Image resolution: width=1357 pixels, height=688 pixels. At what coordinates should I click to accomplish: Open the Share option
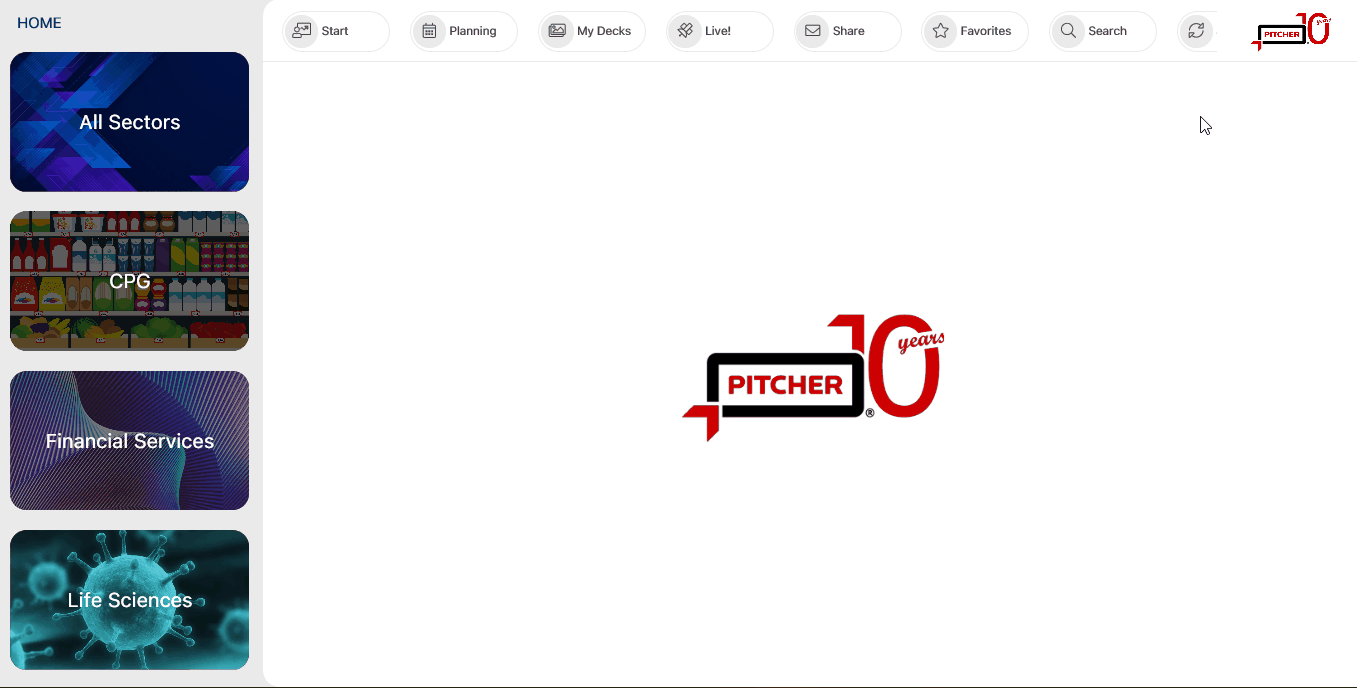(846, 31)
